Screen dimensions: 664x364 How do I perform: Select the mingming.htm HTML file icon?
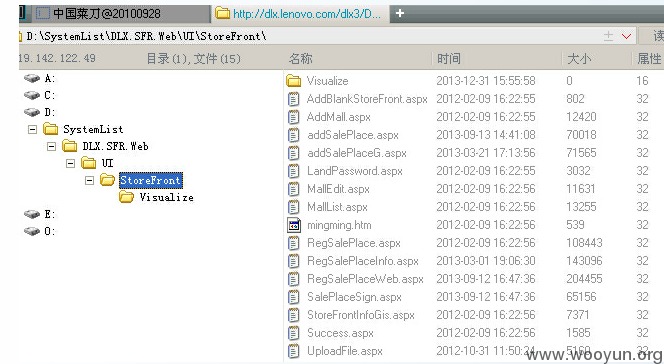(x=294, y=225)
